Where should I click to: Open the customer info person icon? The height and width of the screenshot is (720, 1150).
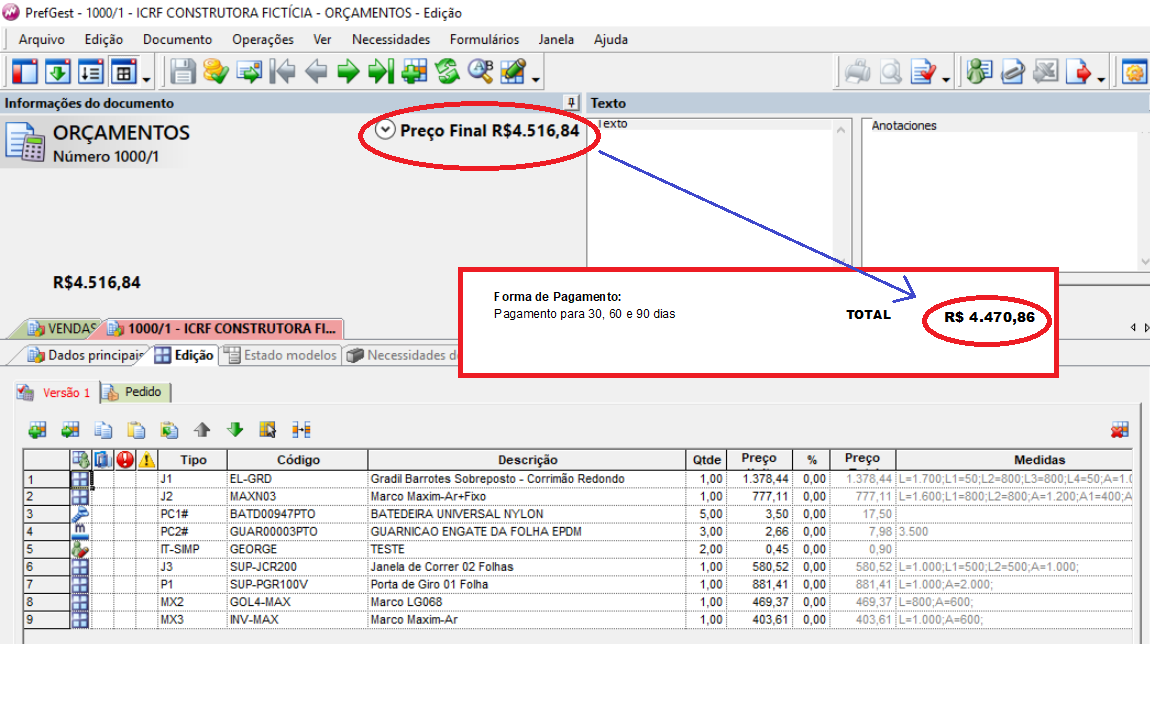tap(979, 72)
